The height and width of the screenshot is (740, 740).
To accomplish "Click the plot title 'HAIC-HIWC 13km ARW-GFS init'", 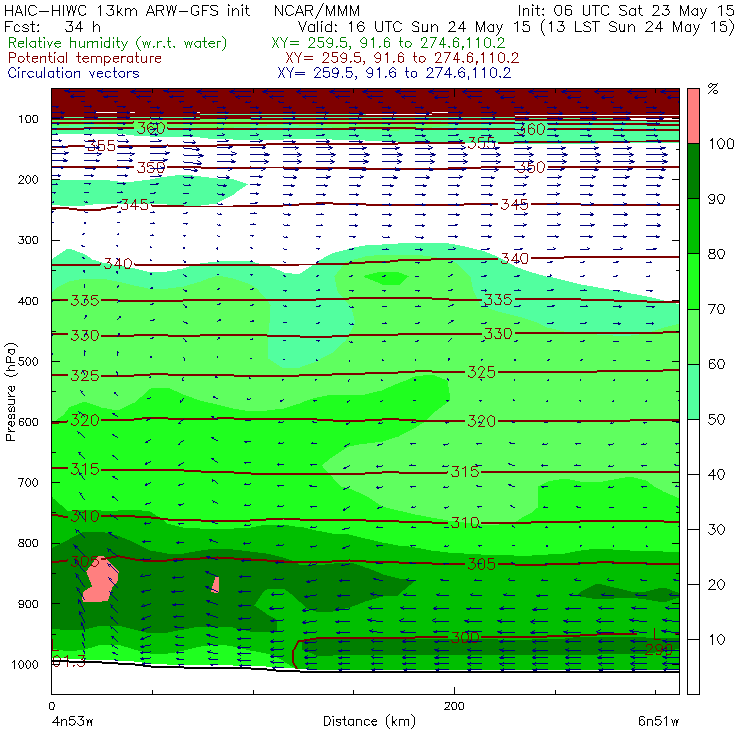I will (x=126, y=10).
